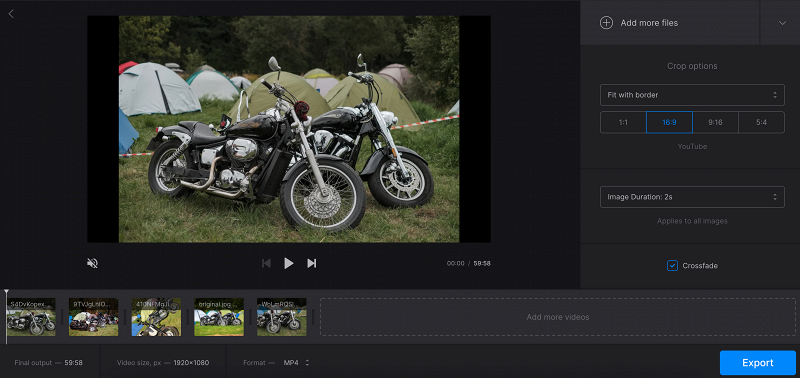Go back using the top-left arrow
This screenshot has width=800, height=378.
coord(11,14)
